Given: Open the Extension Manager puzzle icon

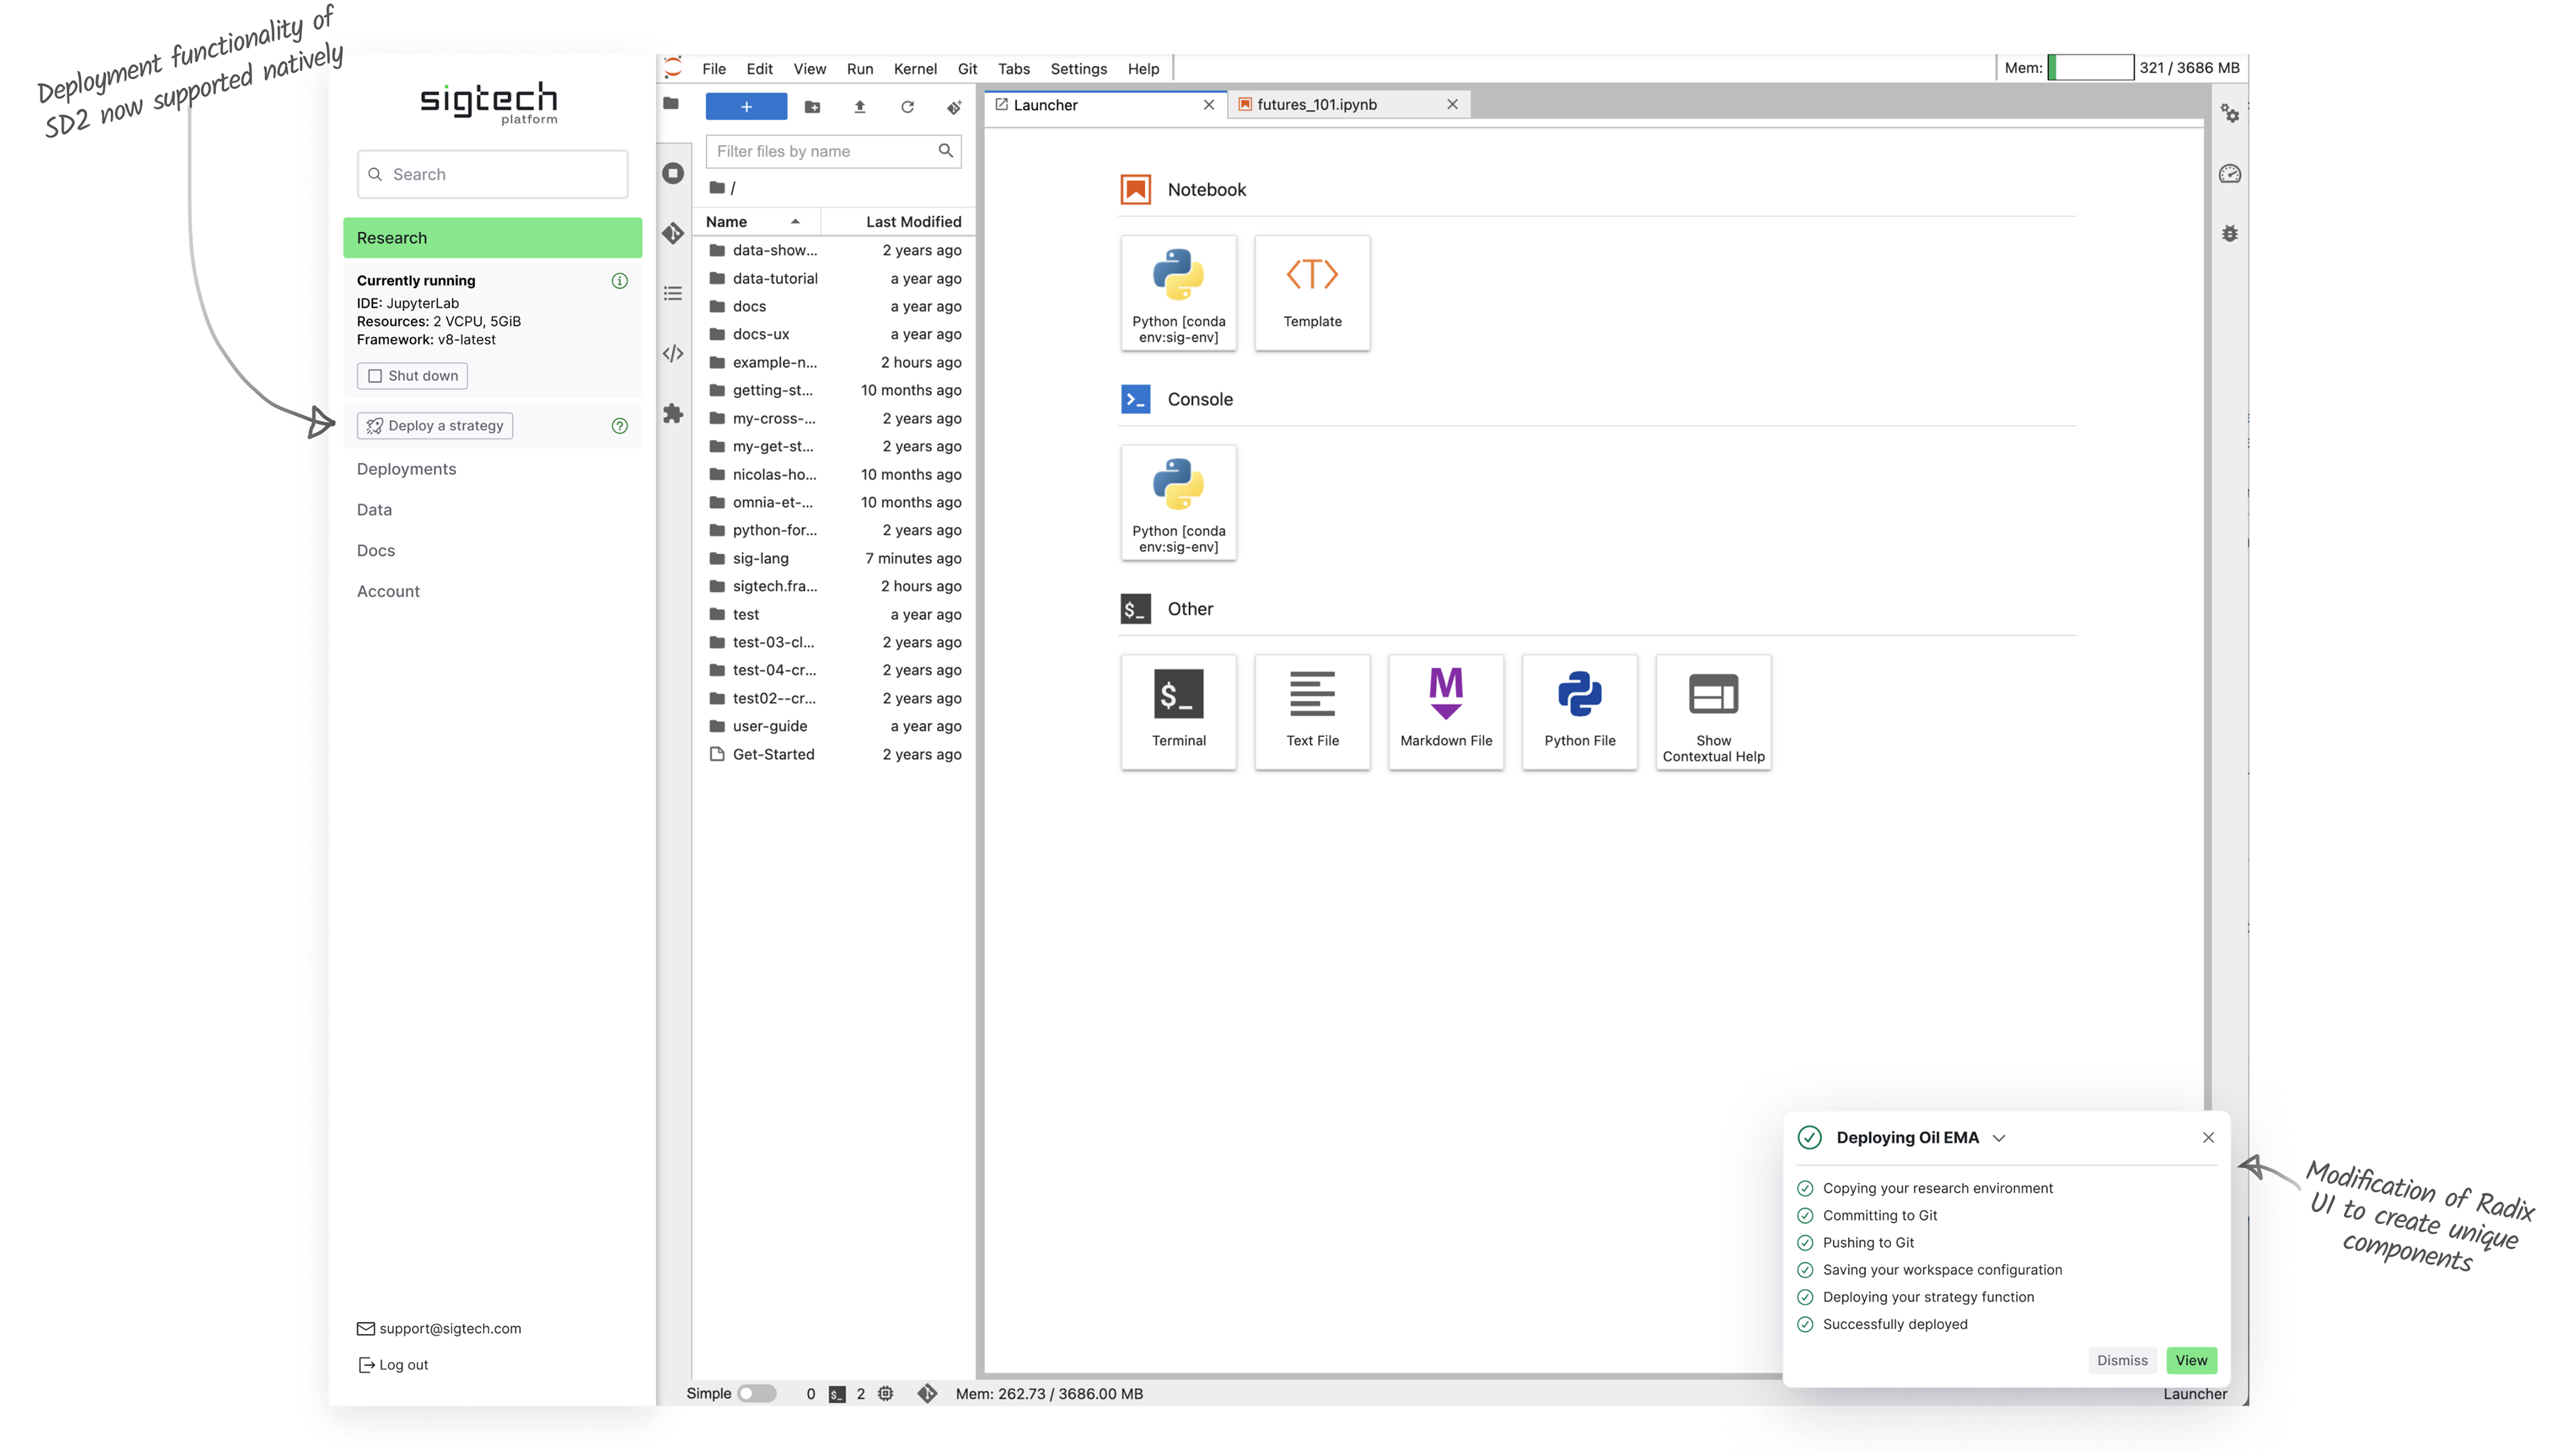Looking at the screenshot, I should point(673,413).
